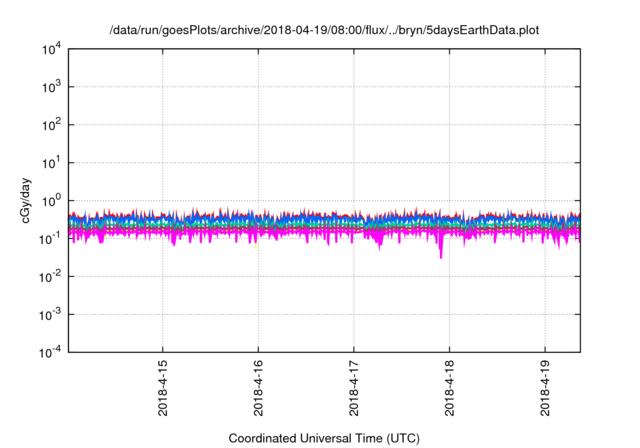Viewport: 640px width, 448px height.
Task: Click the 10^4 y-axis tick label
Action: (51, 49)
